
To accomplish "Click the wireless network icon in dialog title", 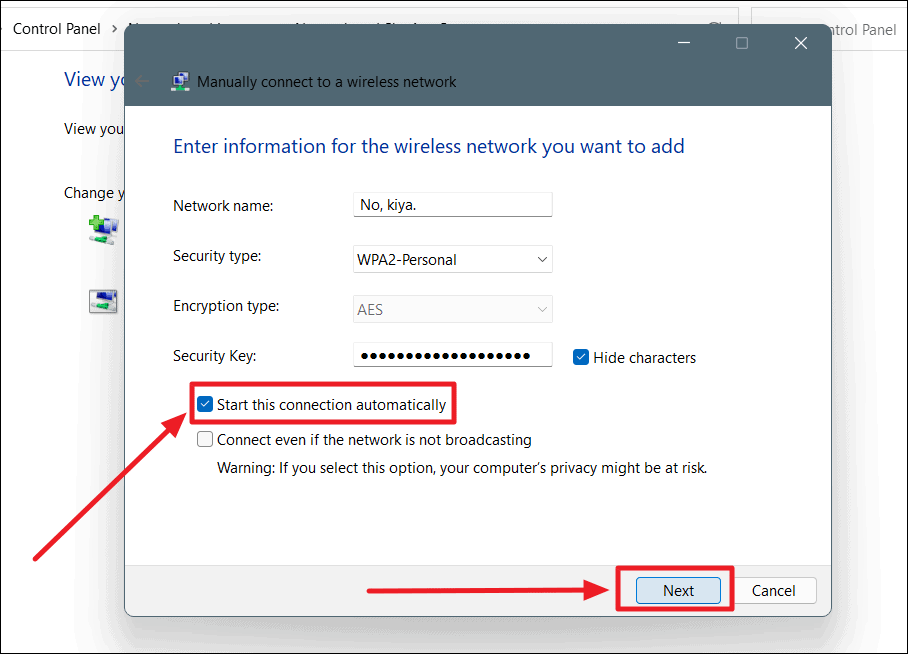I will [x=181, y=82].
